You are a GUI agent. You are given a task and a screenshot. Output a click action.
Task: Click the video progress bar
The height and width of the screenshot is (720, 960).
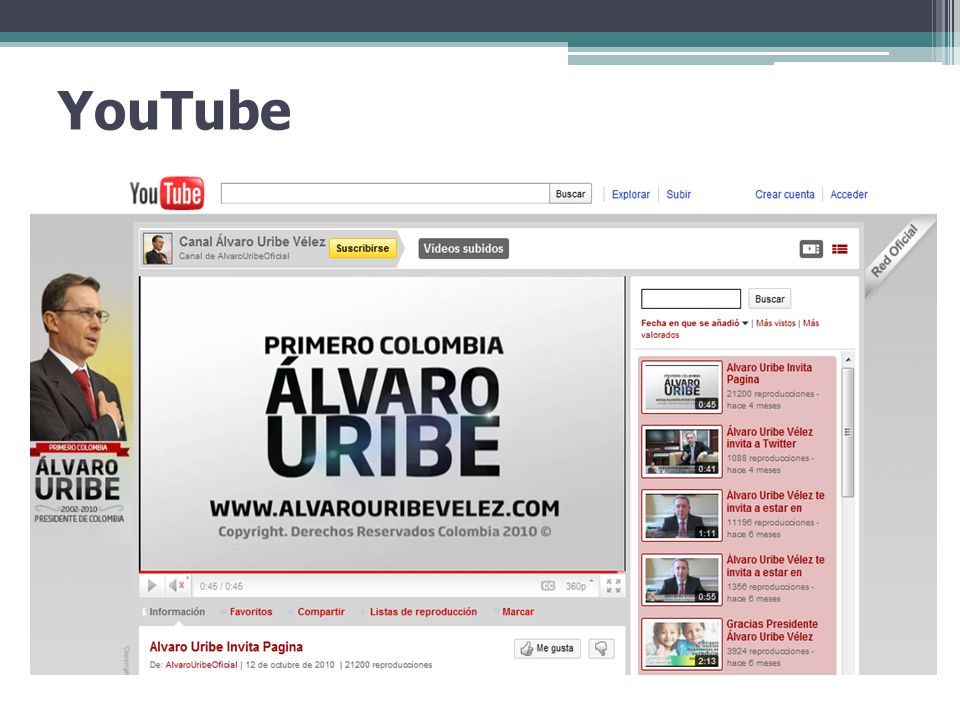[382, 572]
